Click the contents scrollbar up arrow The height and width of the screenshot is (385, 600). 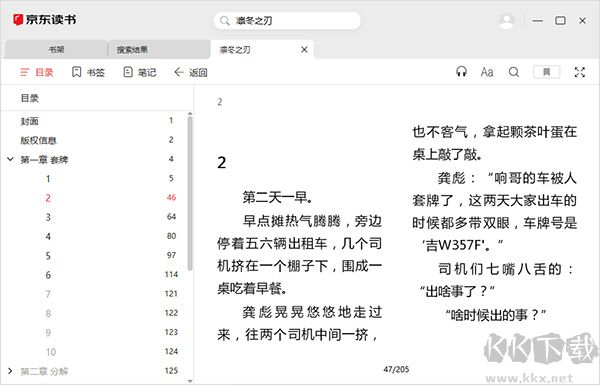click(x=190, y=114)
